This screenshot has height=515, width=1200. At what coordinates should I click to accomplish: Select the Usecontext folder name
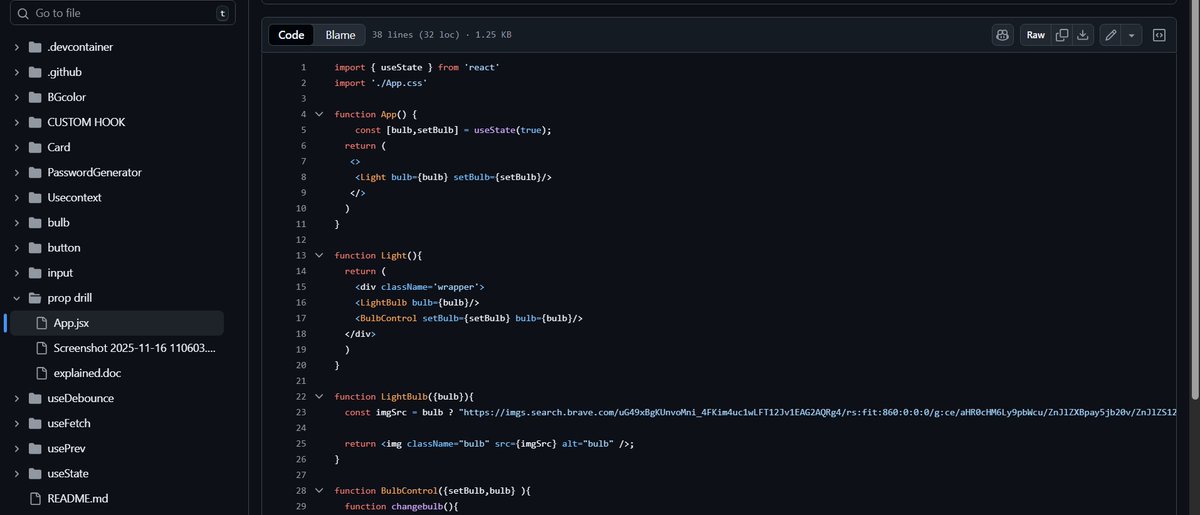pyautogui.click(x=75, y=197)
